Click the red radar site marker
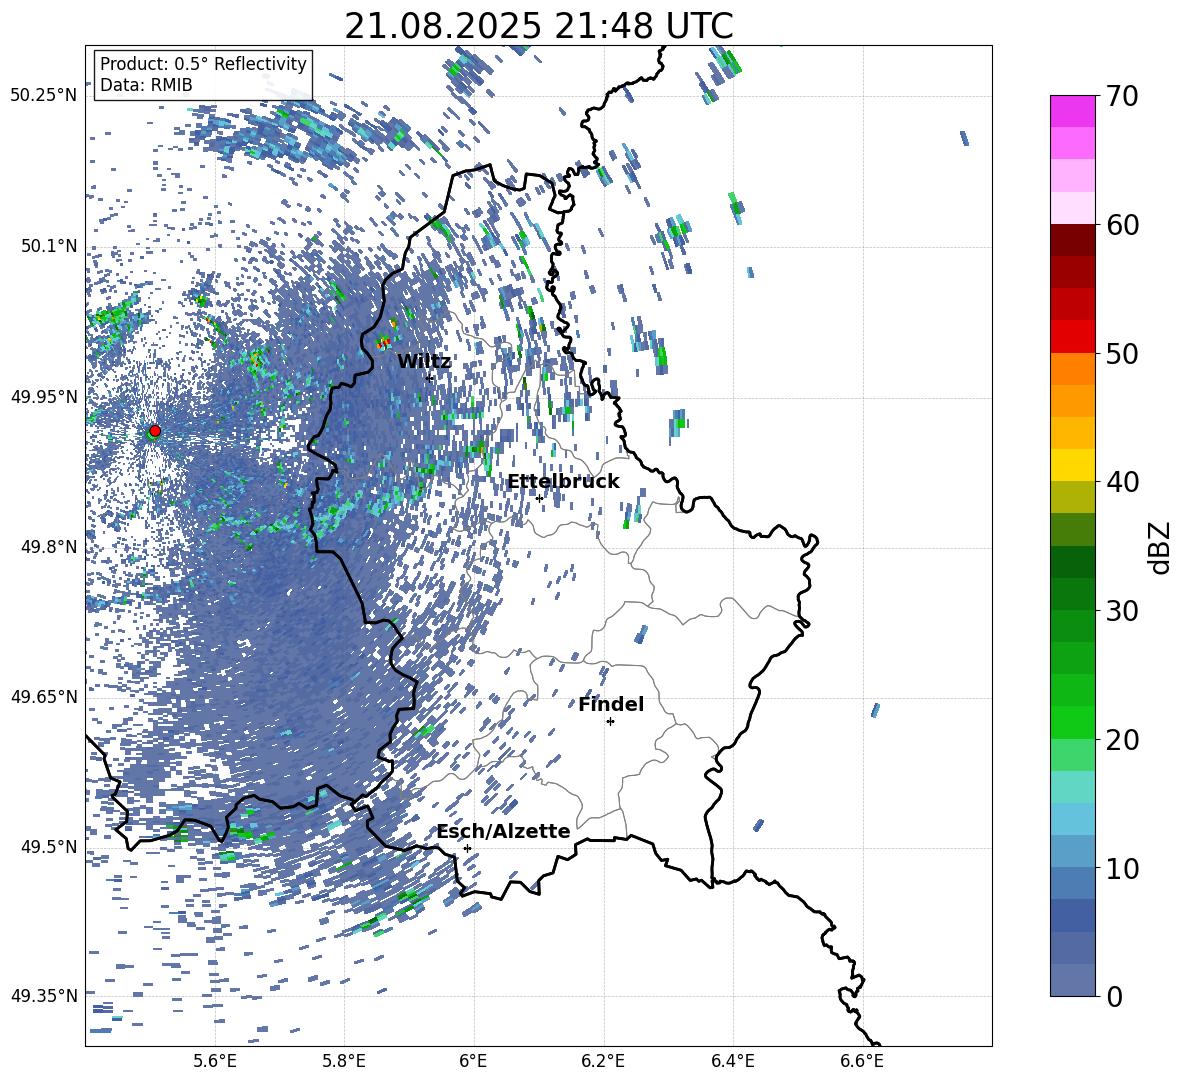The width and height of the screenshot is (1184, 1081). [x=155, y=430]
